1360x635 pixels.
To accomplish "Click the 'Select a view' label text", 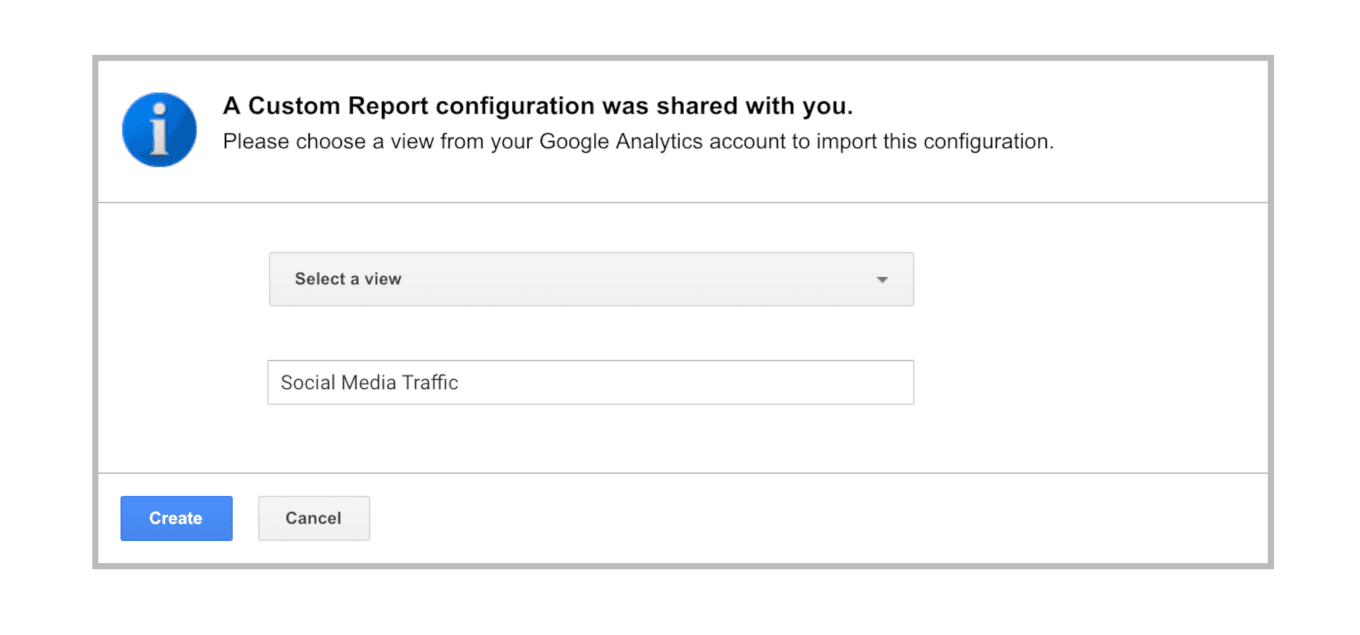I will 348,279.
